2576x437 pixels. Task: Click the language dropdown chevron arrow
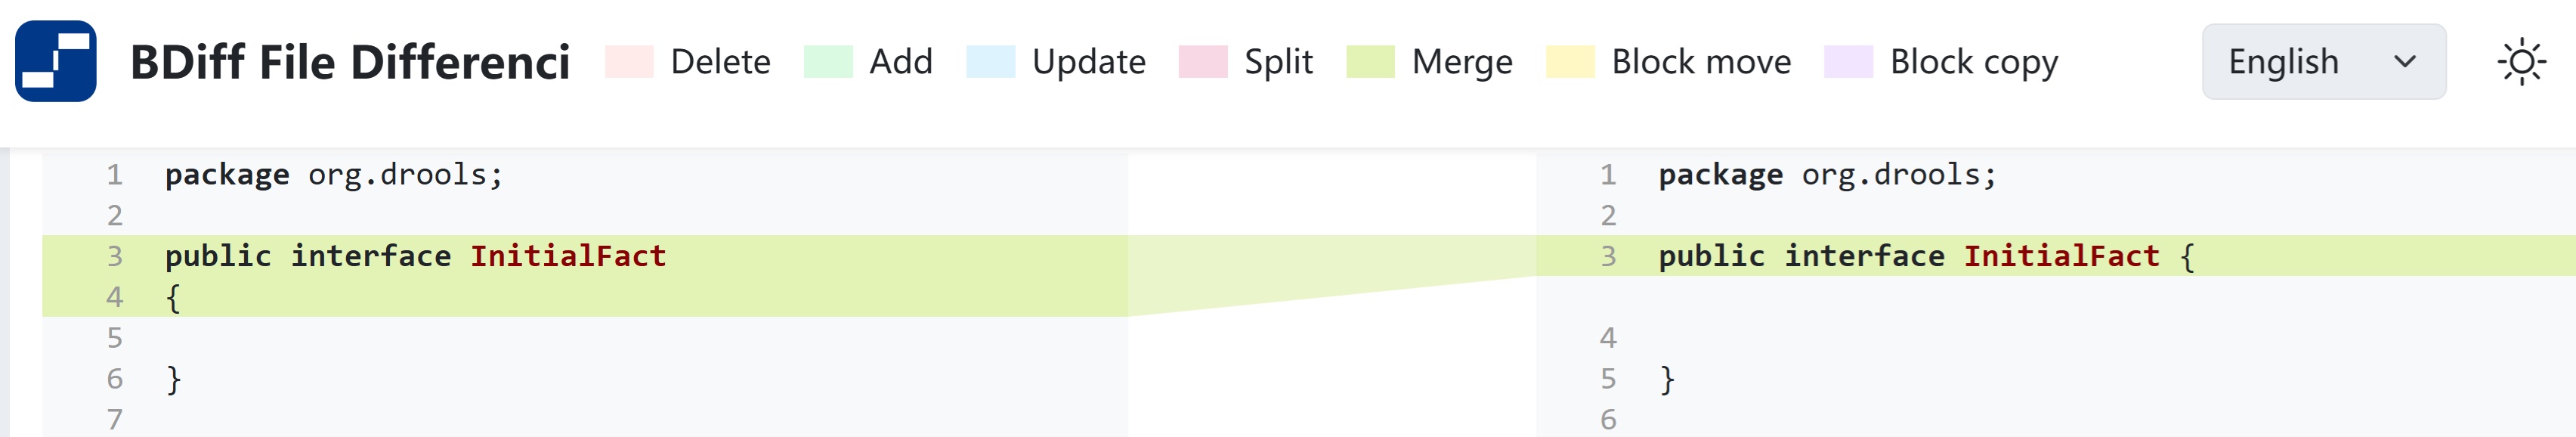(2405, 62)
